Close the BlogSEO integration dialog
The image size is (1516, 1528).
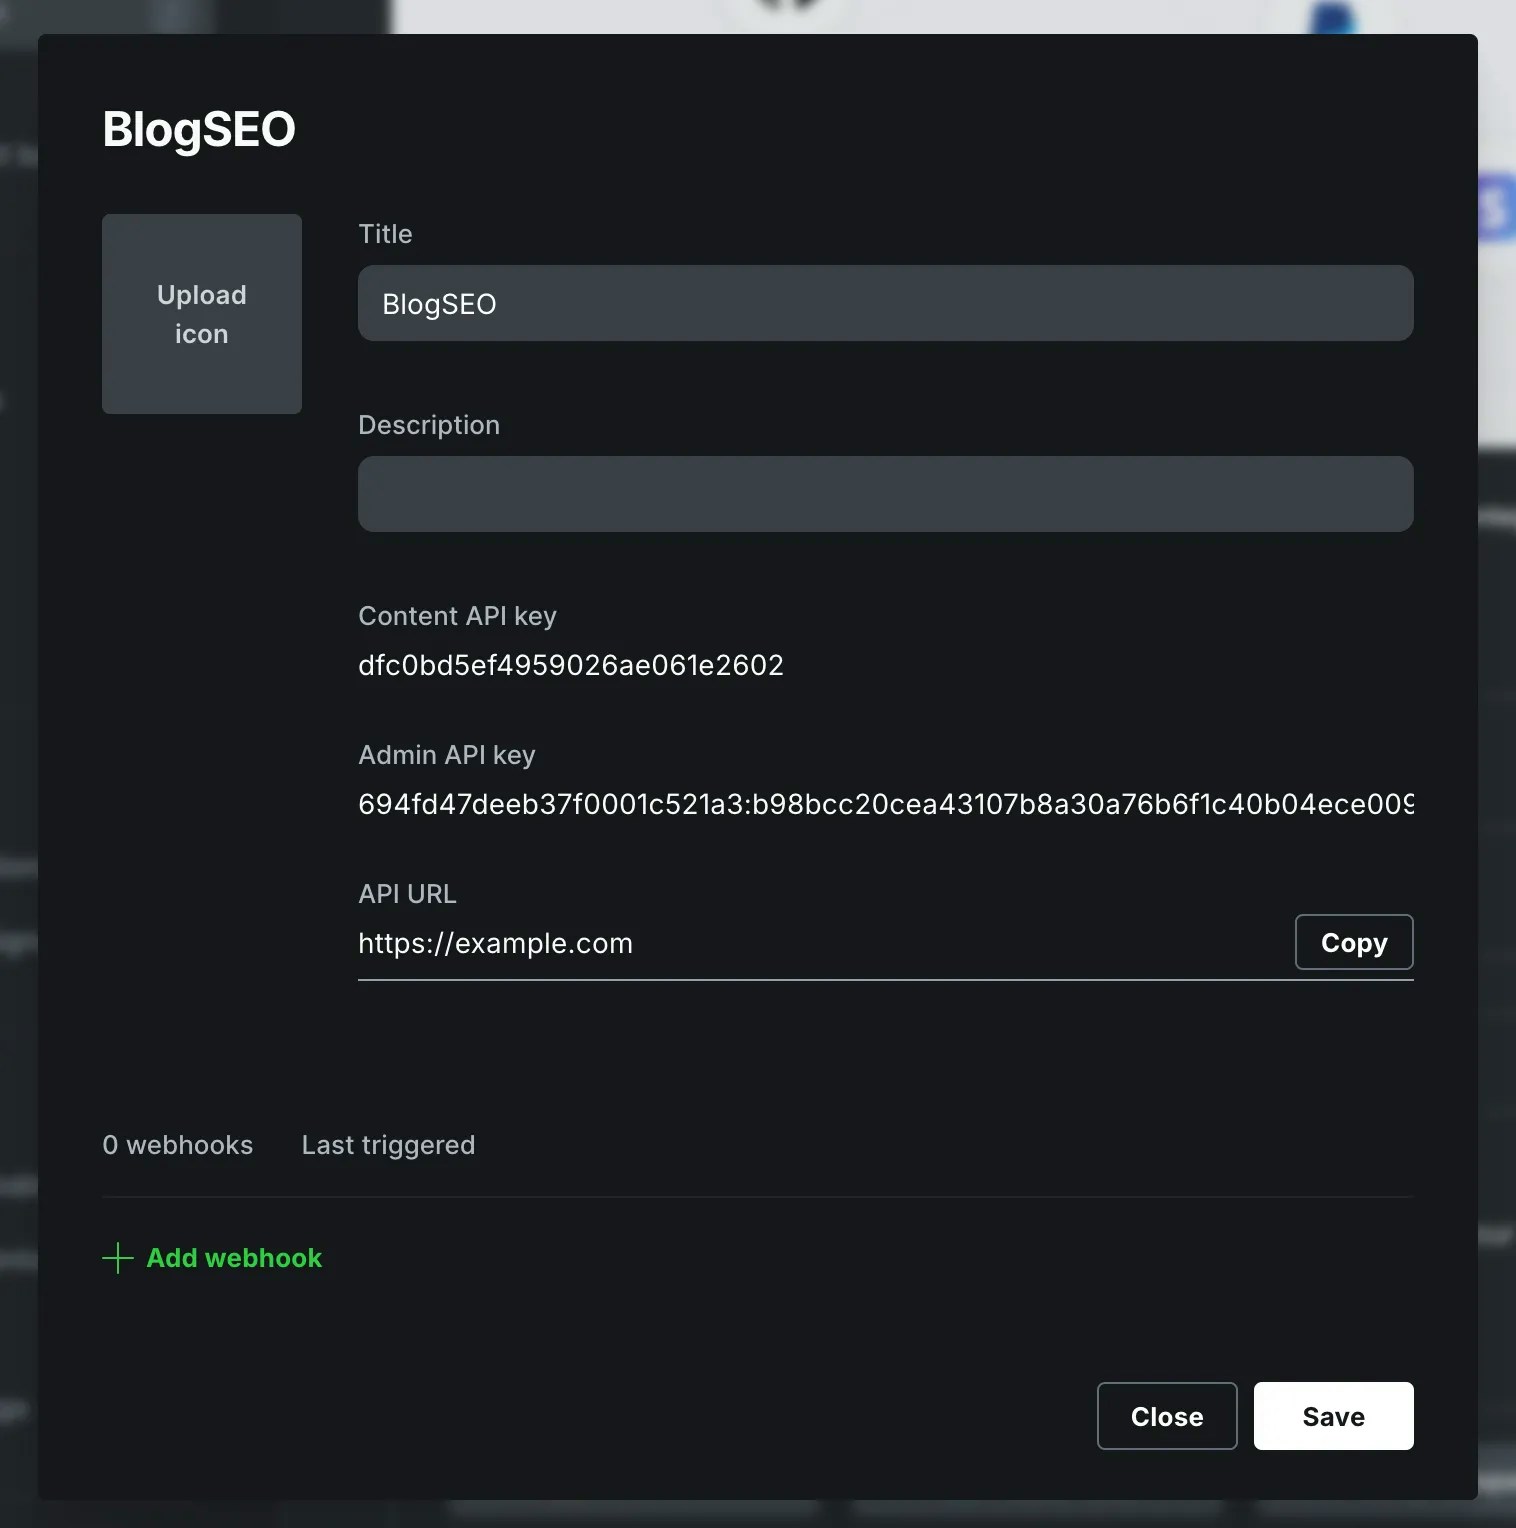click(1166, 1416)
